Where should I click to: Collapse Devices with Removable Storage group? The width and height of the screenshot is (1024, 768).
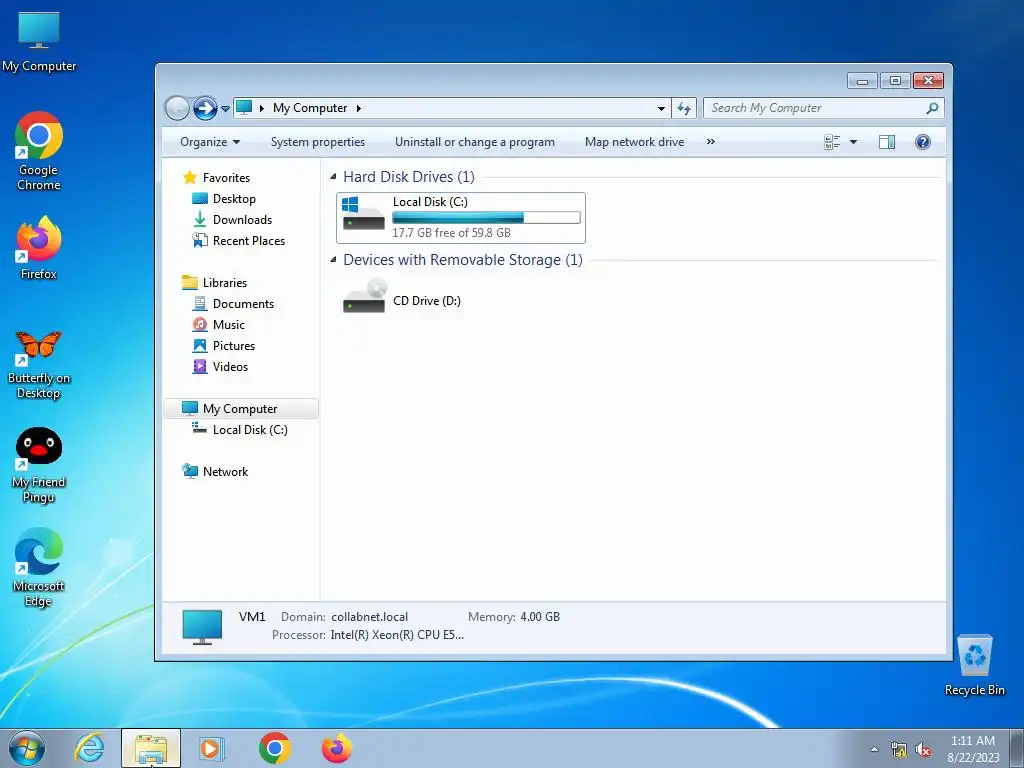[334, 259]
